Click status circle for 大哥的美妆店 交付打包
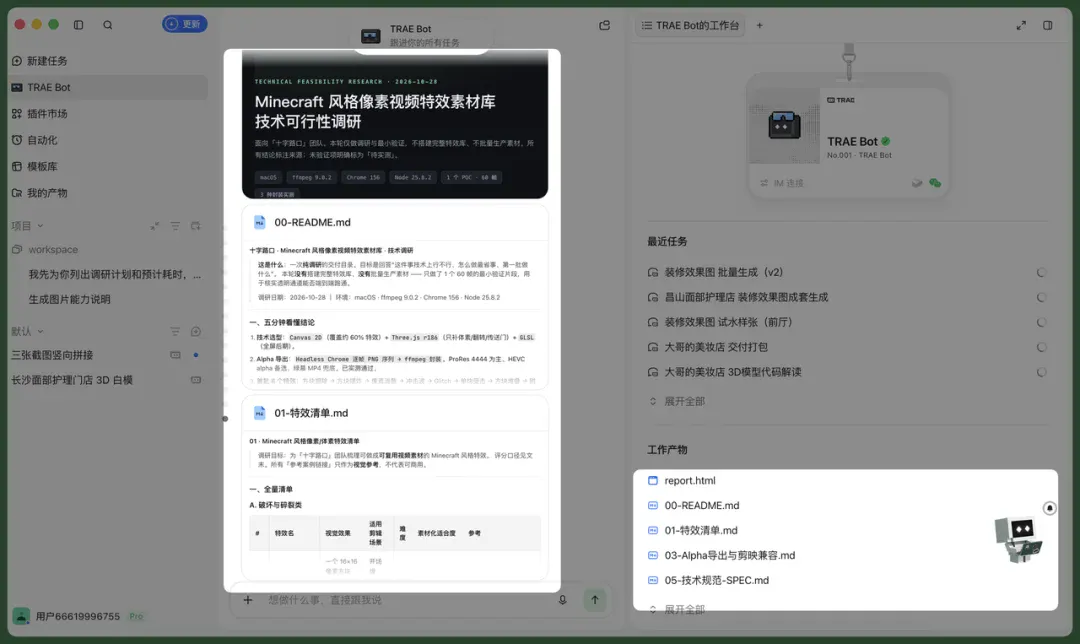1080x644 pixels. (x=1041, y=347)
